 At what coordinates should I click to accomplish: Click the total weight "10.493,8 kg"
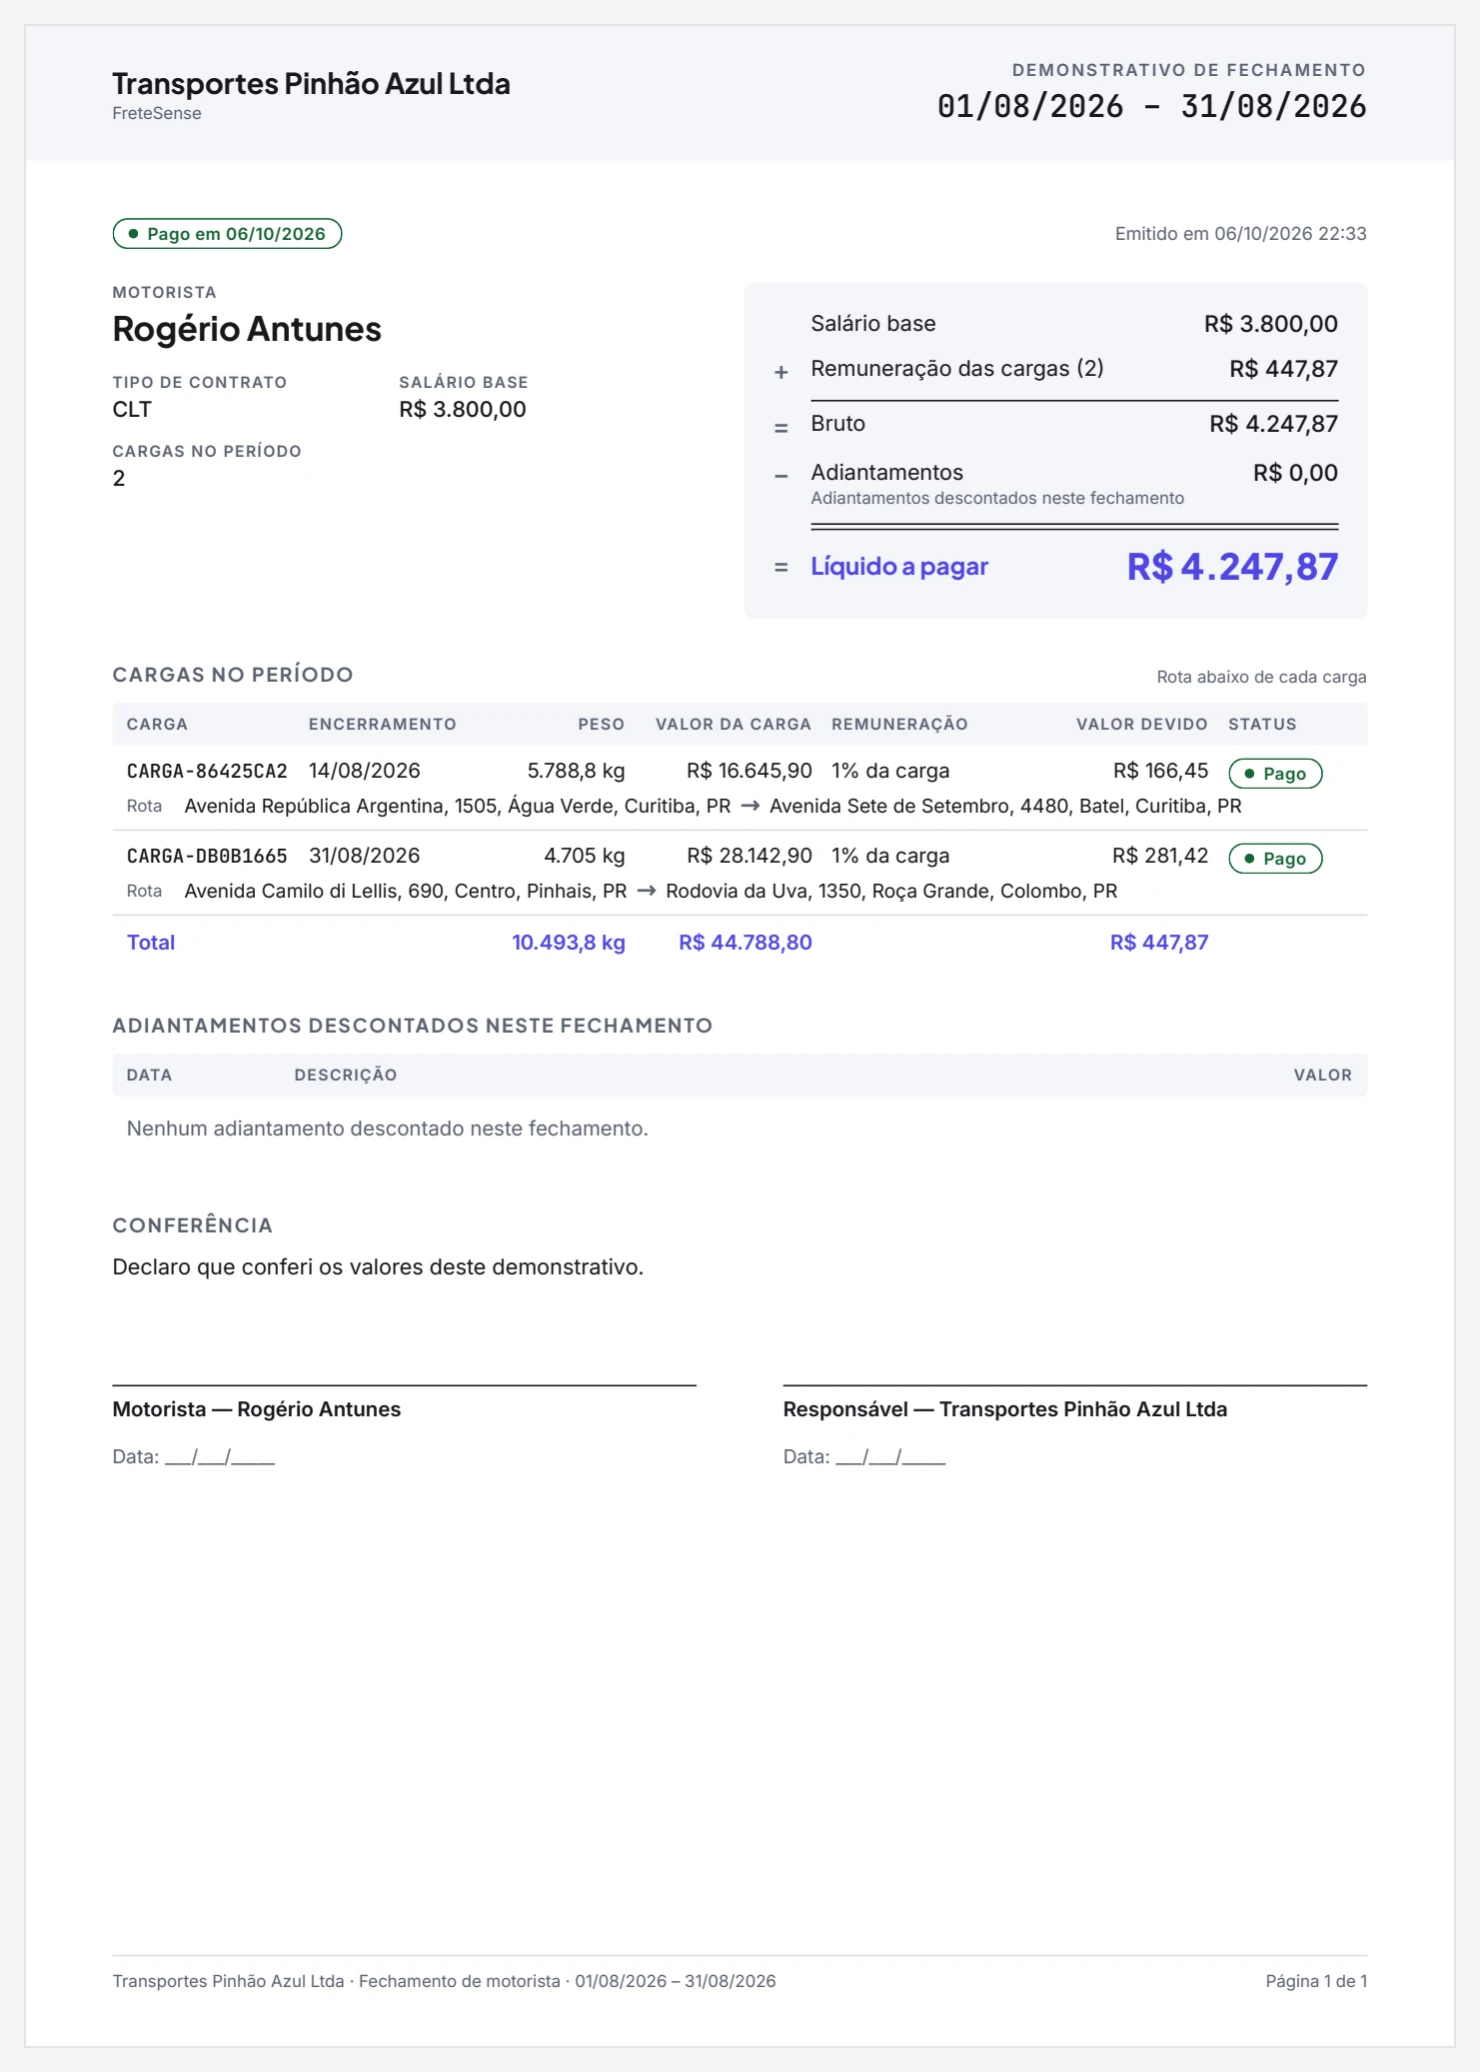(568, 943)
